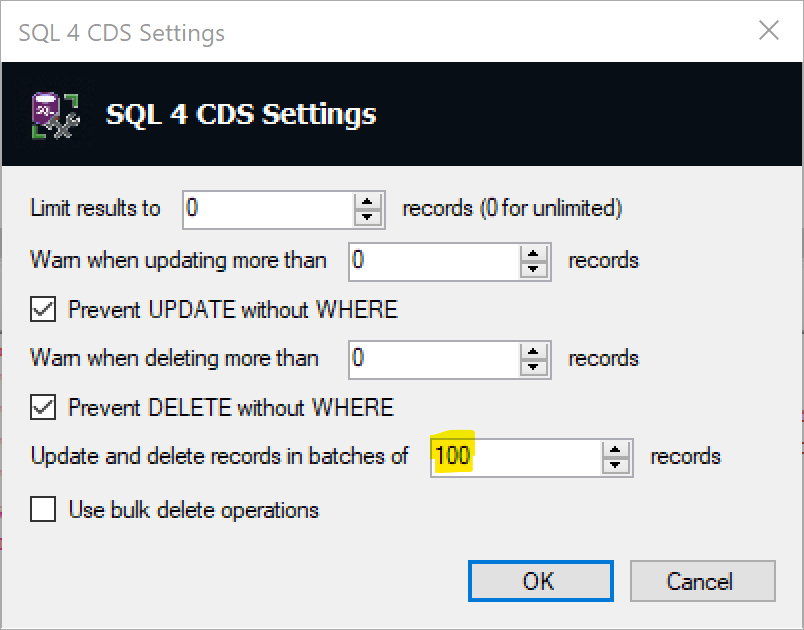Decrease the Limit results to value

click(369, 216)
